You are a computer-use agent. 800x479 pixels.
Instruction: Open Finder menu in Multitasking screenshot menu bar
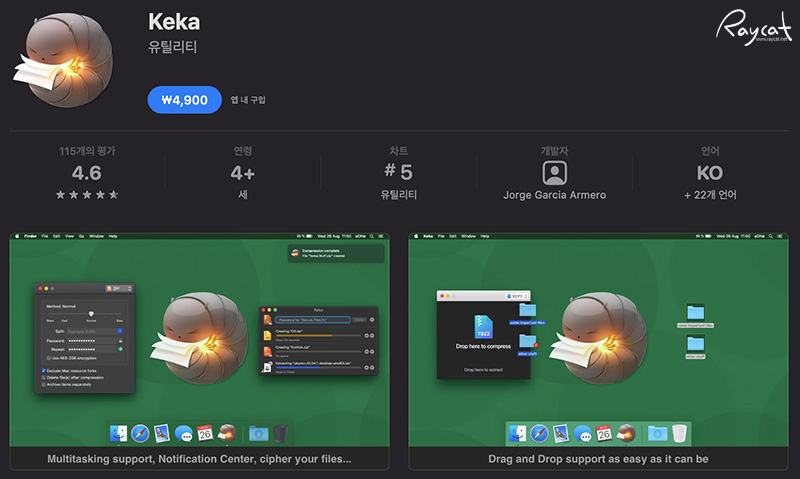pyautogui.click(x=31, y=236)
